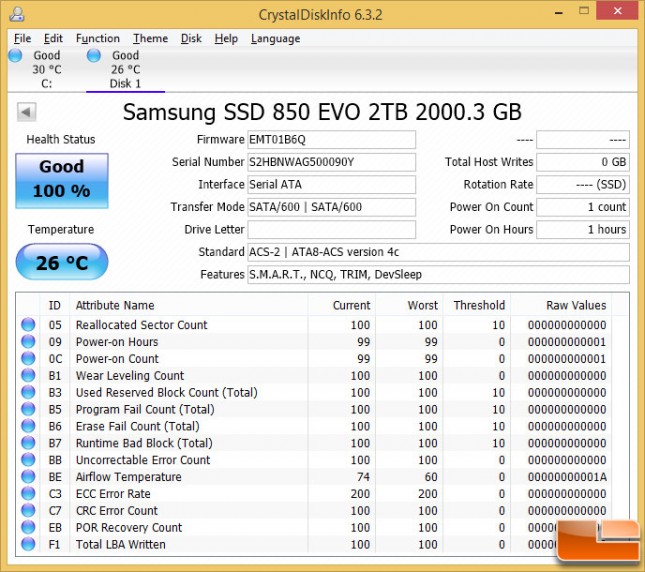Click the Threshold column header

[x=477, y=305]
